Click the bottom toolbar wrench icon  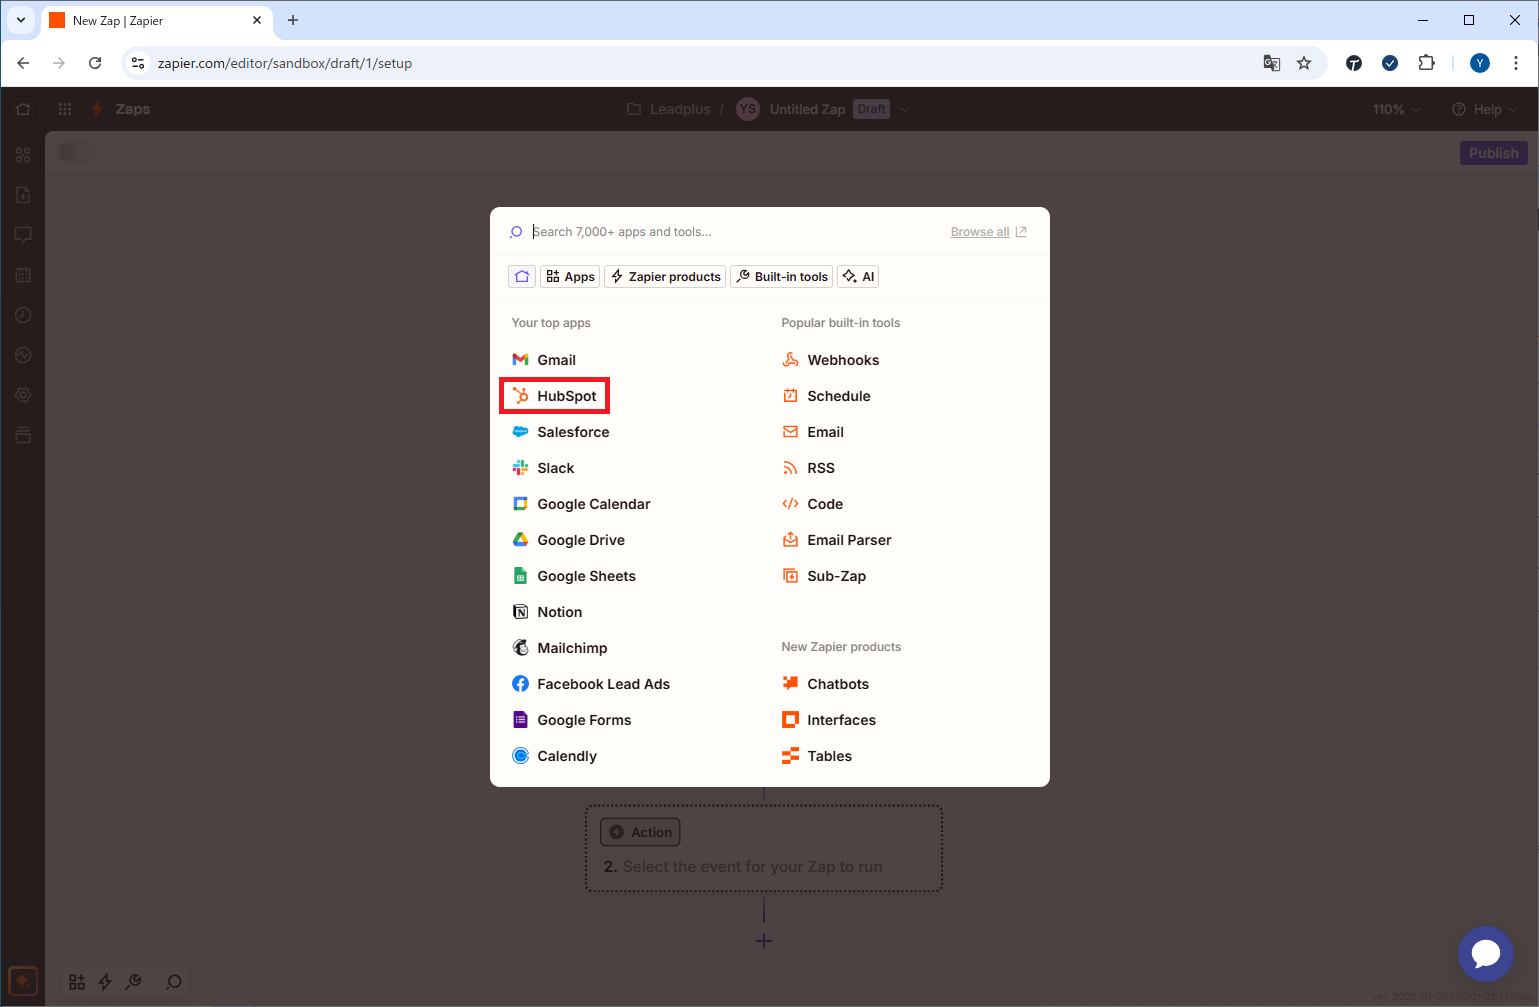point(133,982)
